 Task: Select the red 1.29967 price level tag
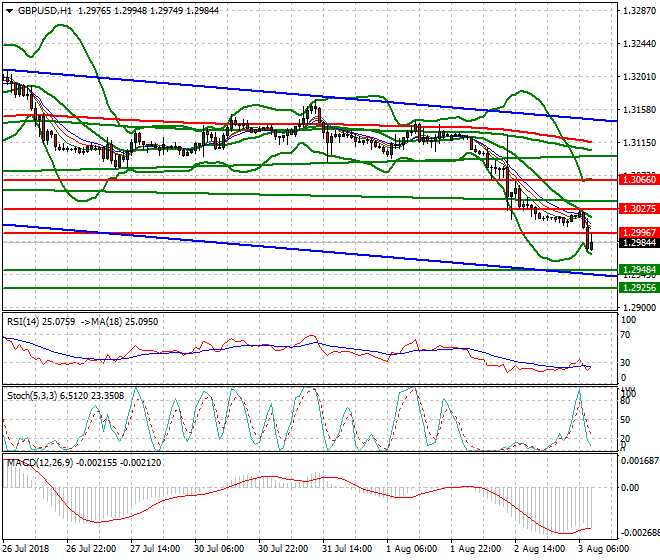tap(638, 232)
